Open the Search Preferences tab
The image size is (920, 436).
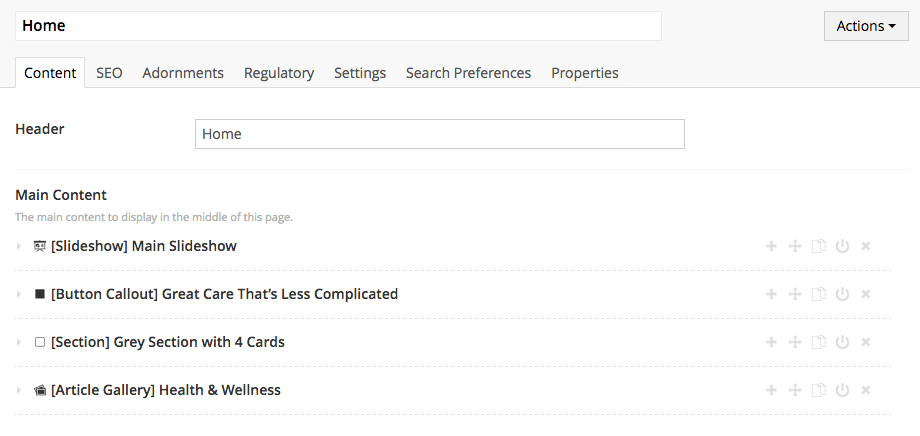pyautogui.click(x=468, y=73)
